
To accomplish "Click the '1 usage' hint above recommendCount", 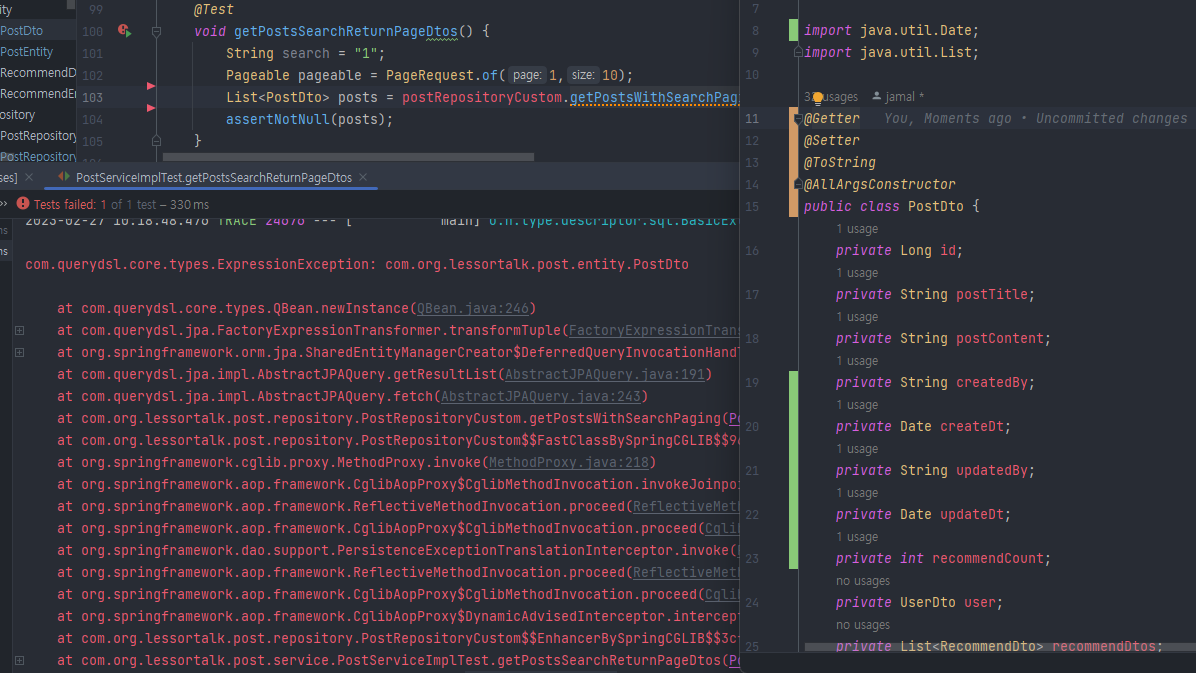I will click(x=857, y=537).
